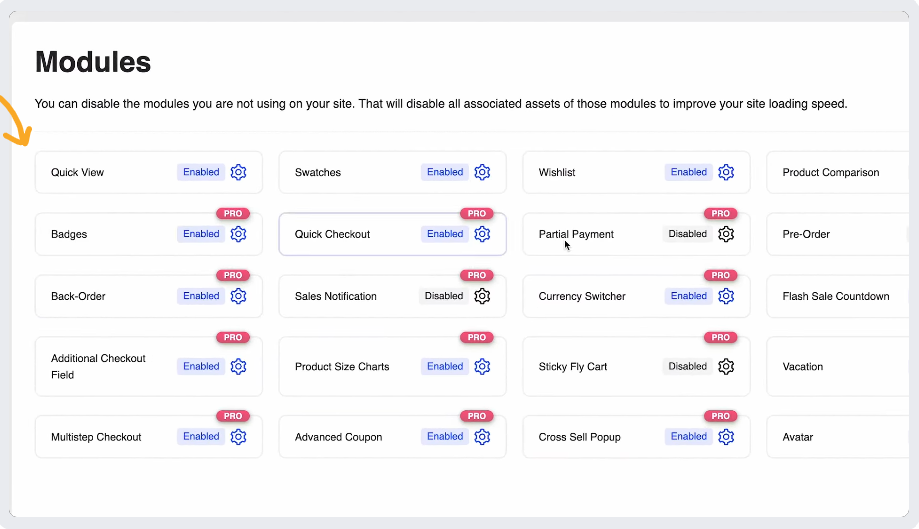Open Multistep Checkout settings gear

(238, 436)
